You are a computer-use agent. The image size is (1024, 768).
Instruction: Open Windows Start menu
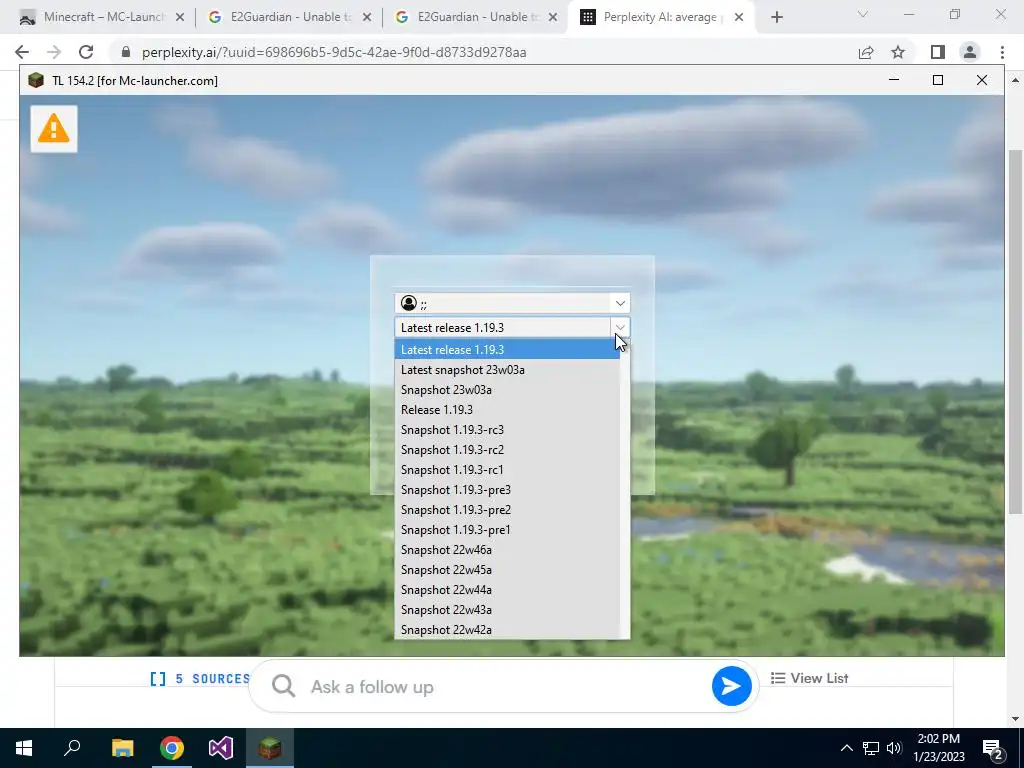(x=24, y=748)
